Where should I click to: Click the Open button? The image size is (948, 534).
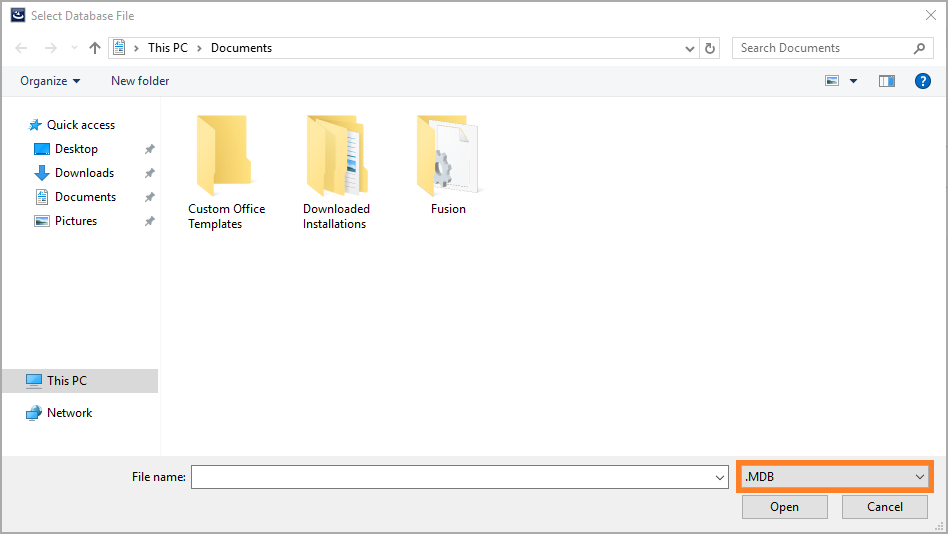coord(784,507)
